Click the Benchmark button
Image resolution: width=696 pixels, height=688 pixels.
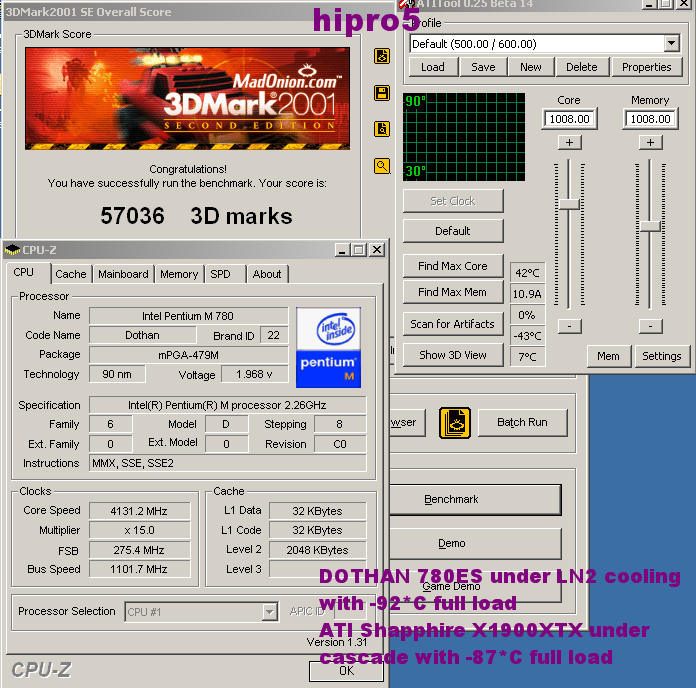pos(475,499)
